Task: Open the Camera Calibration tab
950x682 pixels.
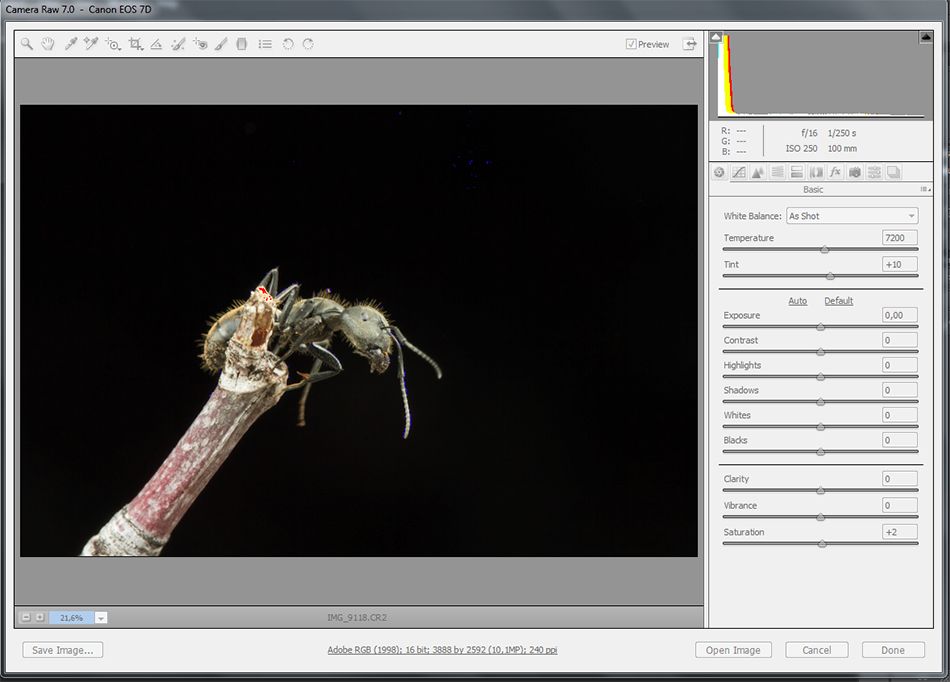Action: 855,172
